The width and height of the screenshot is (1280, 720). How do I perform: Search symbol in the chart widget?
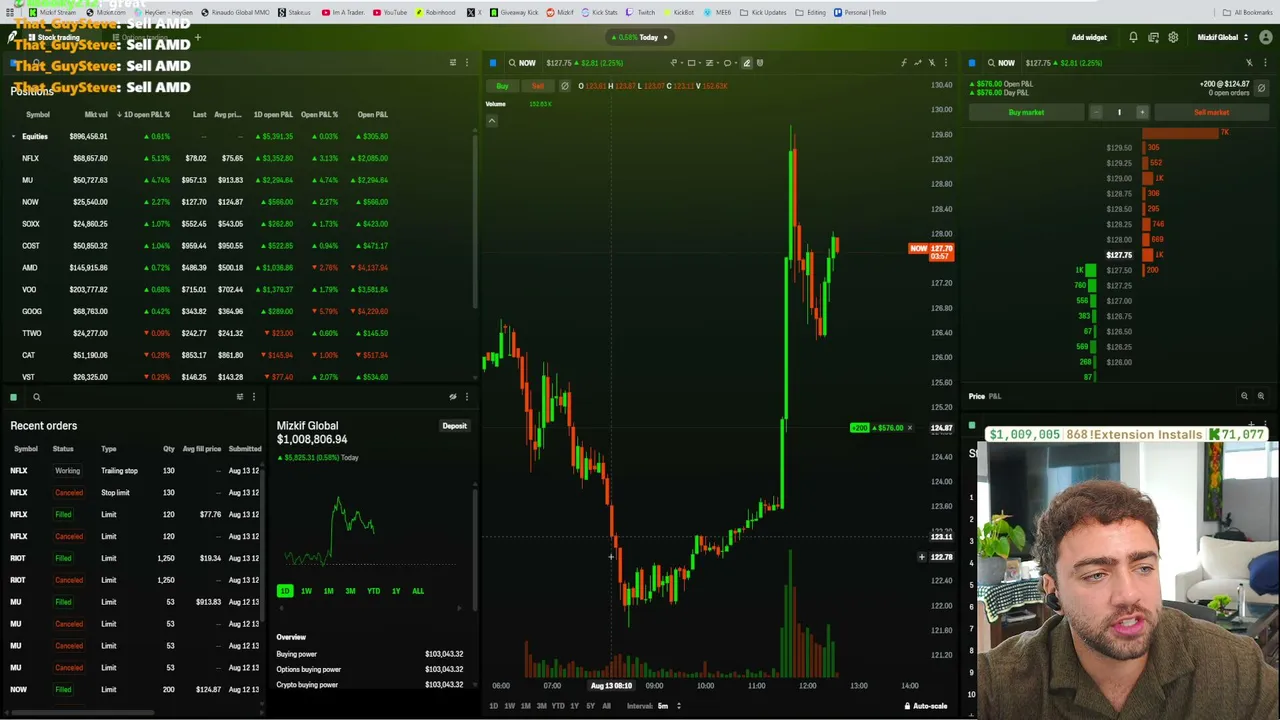523,63
